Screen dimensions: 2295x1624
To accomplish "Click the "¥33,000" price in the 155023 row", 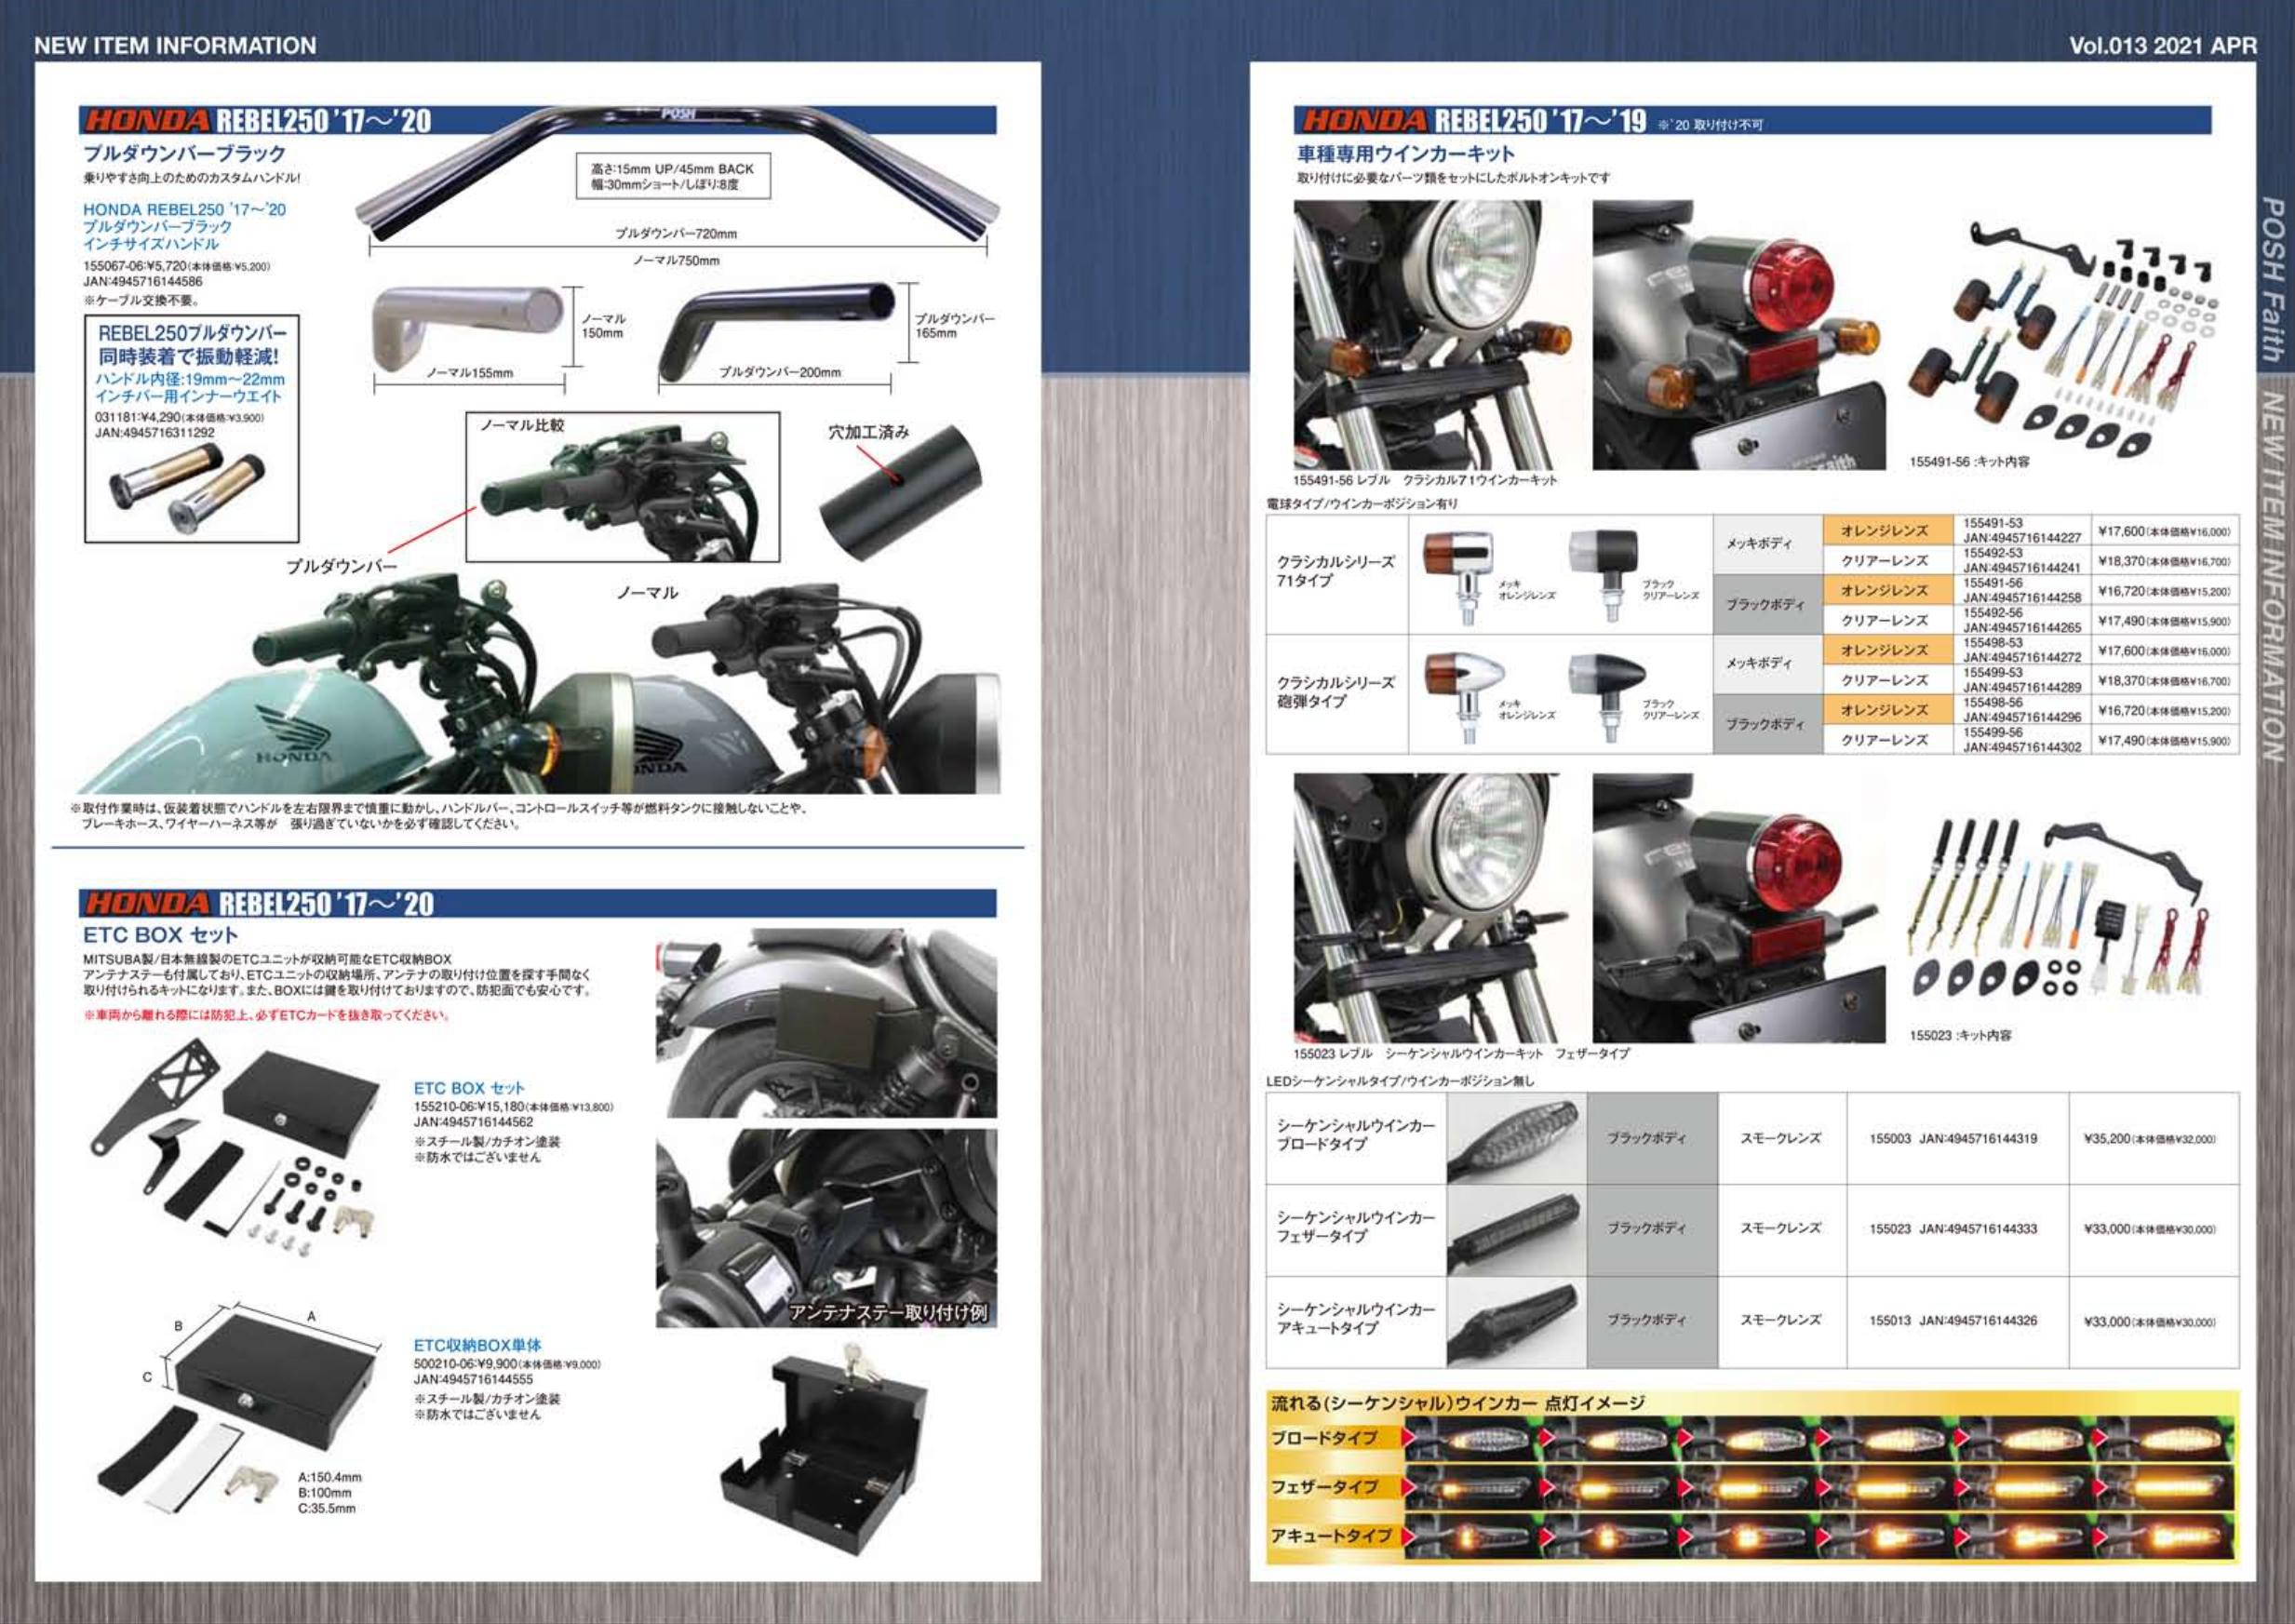I will tap(2150, 1229).
